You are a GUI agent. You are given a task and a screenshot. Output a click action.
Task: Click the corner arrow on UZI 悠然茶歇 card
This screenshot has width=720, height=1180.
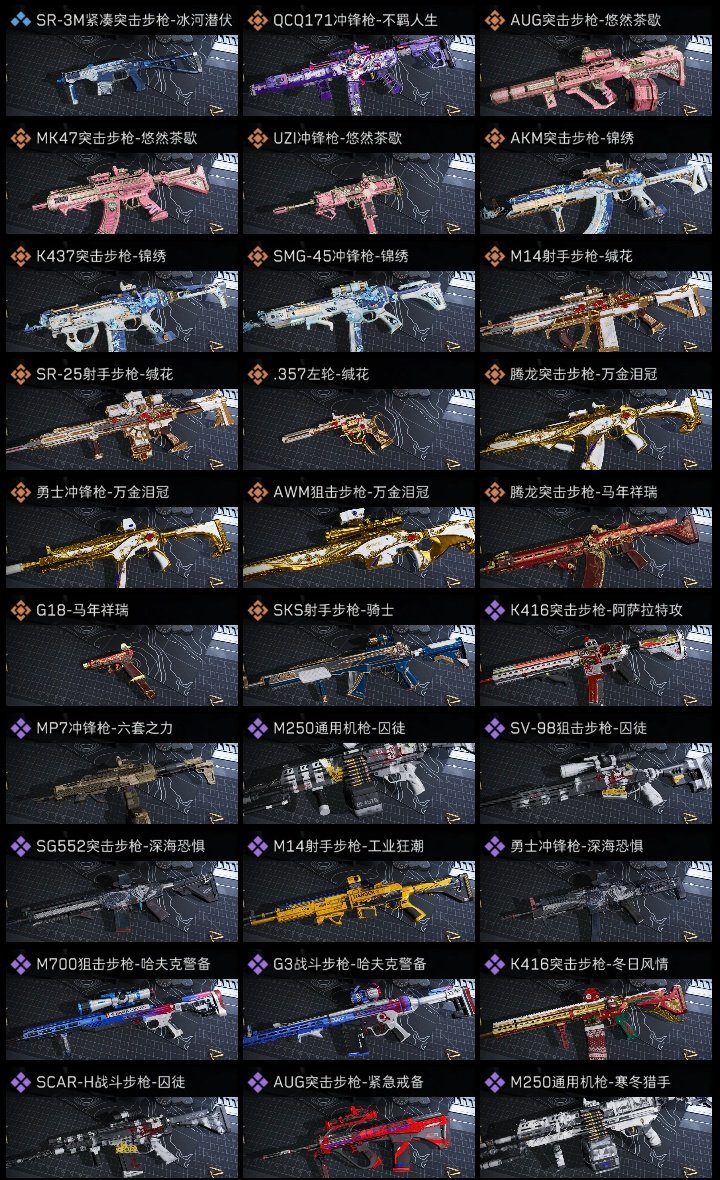click(452, 227)
